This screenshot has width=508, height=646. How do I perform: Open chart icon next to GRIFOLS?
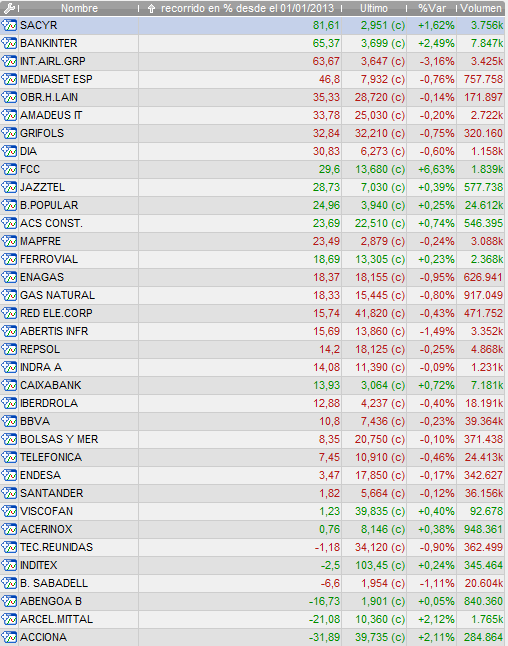[x=9, y=133]
